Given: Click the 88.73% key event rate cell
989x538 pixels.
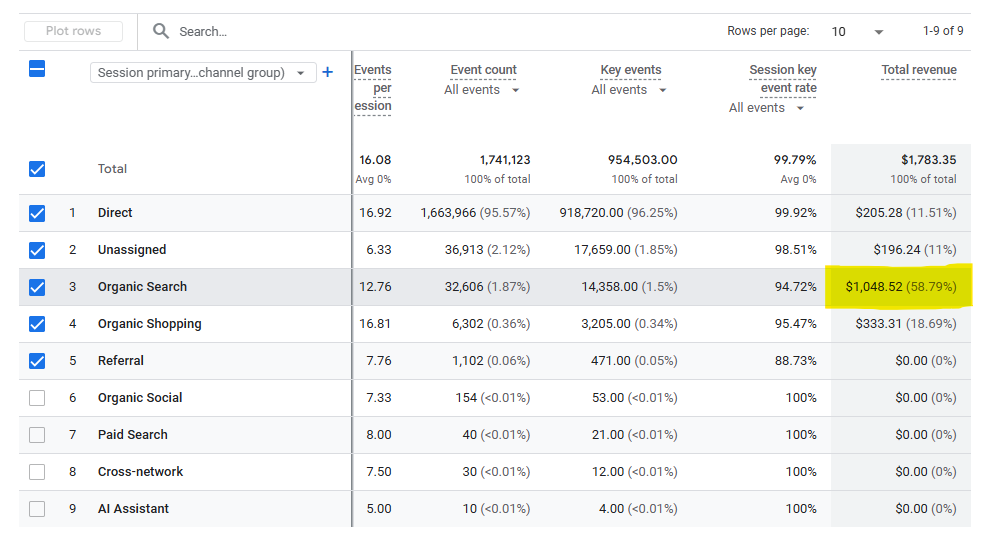Looking at the screenshot, I should 795,361.
